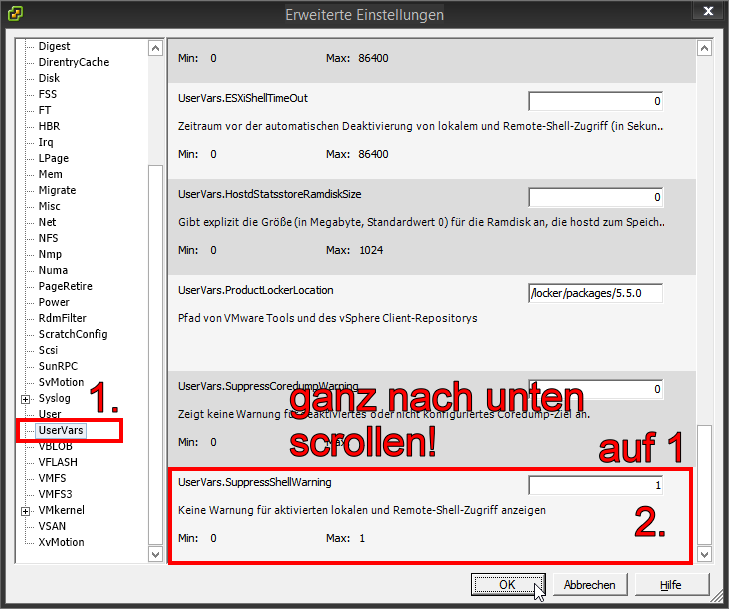729x609 pixels.
Task: Choose the VSAN category
Action: point(52,526)
